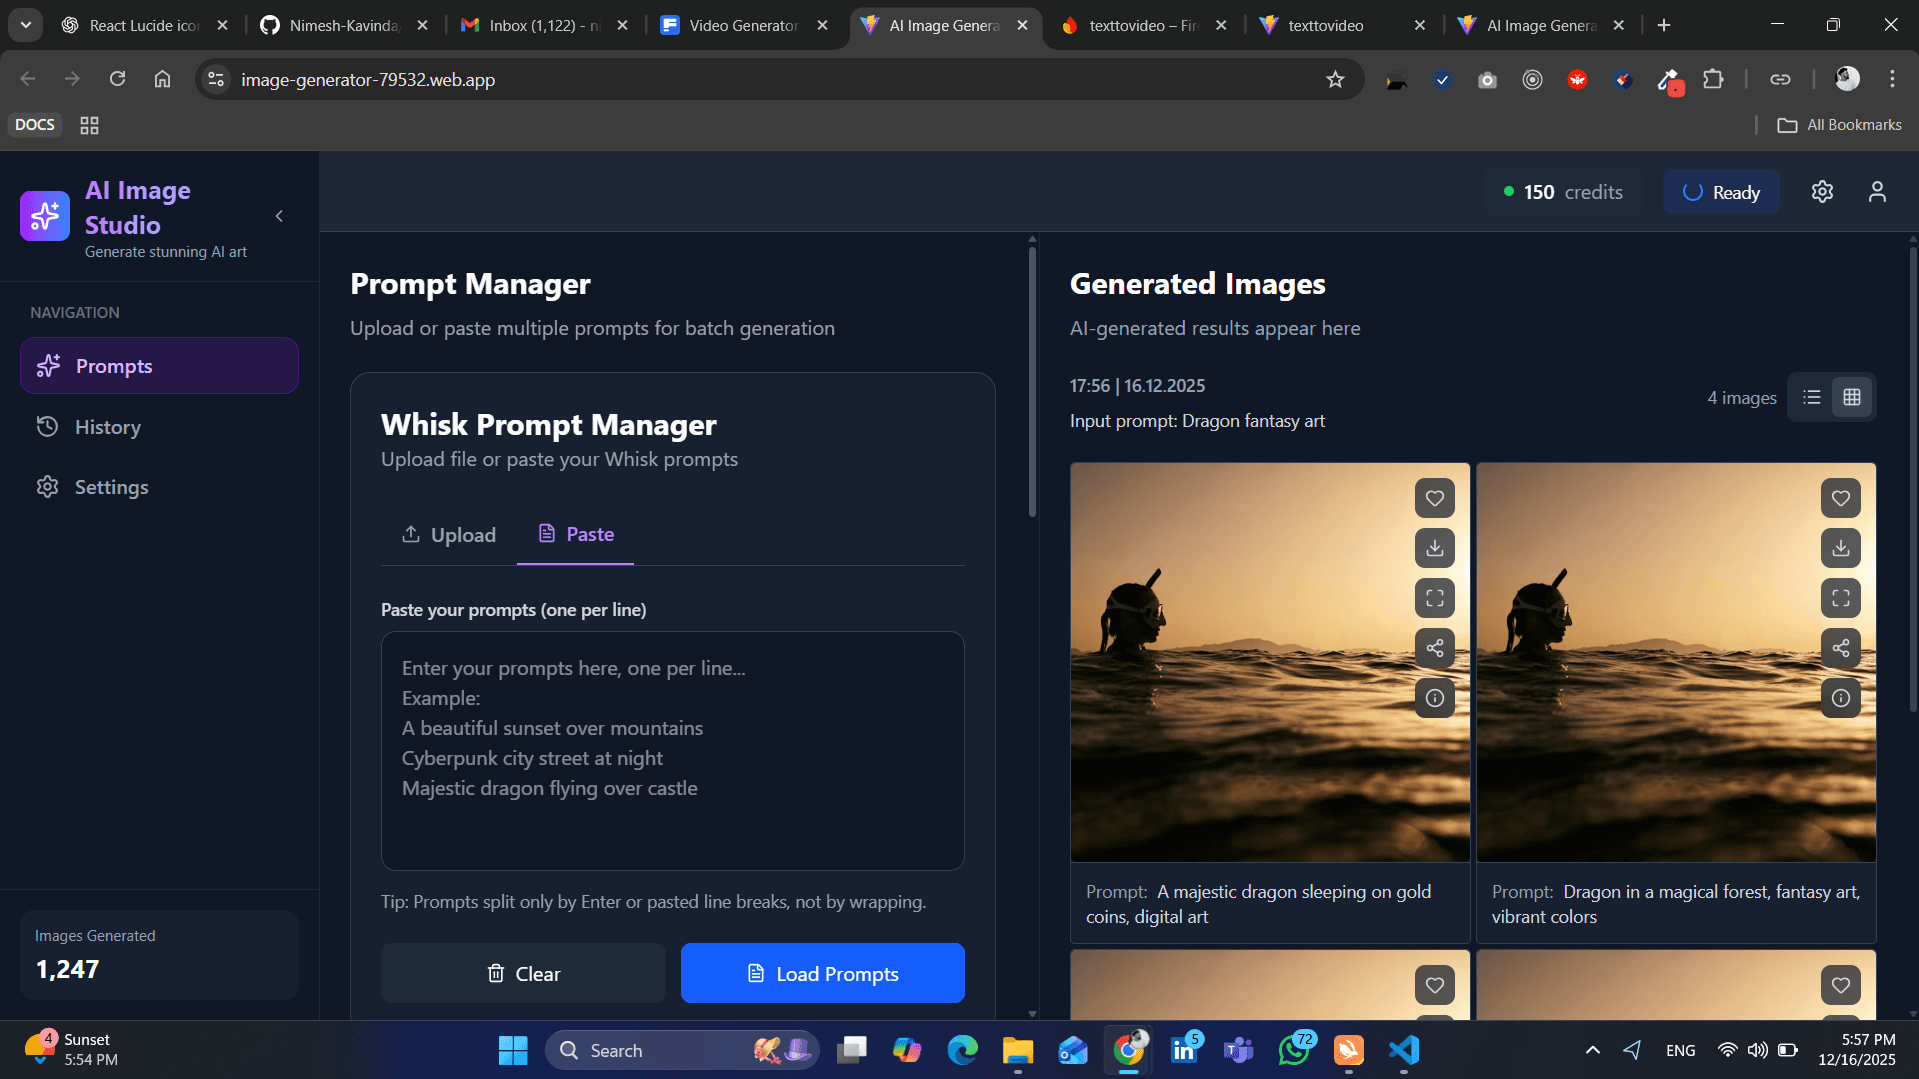Open the DOCS bookmark
1919x1079 pixels.
(35, 125)
